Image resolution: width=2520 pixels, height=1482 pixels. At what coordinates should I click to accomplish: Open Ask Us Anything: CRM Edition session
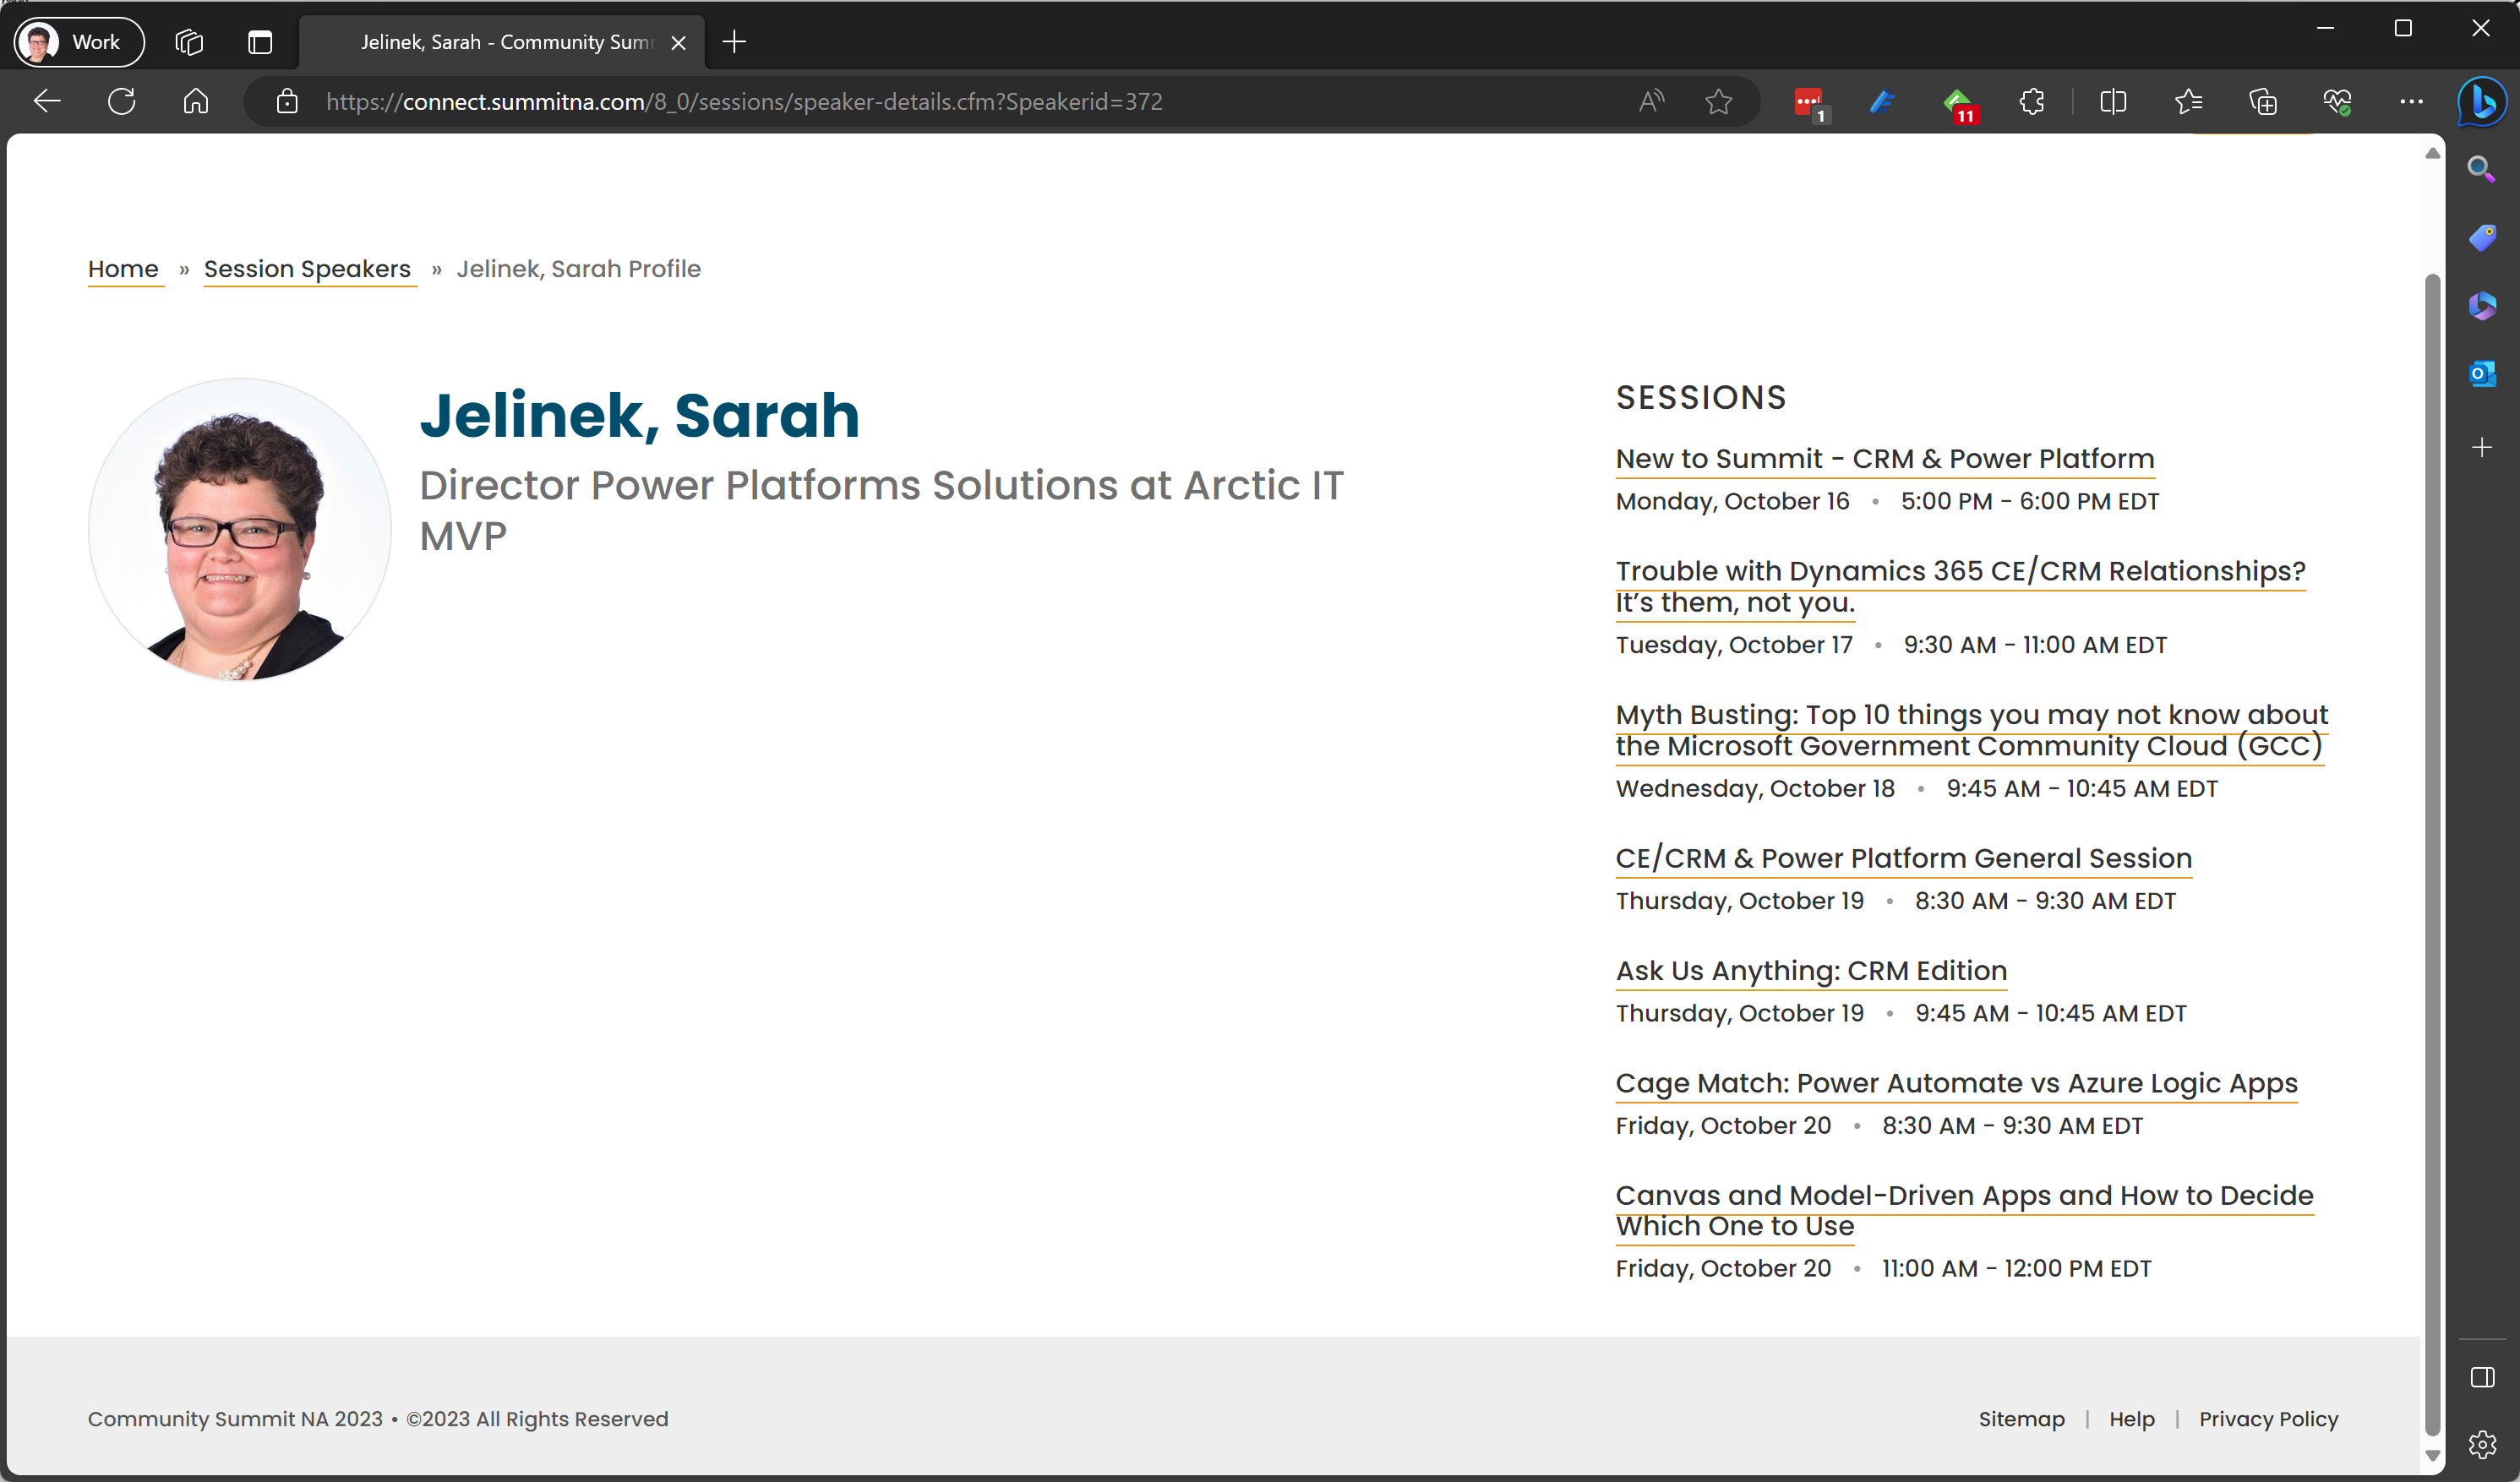pos(1811,970)
